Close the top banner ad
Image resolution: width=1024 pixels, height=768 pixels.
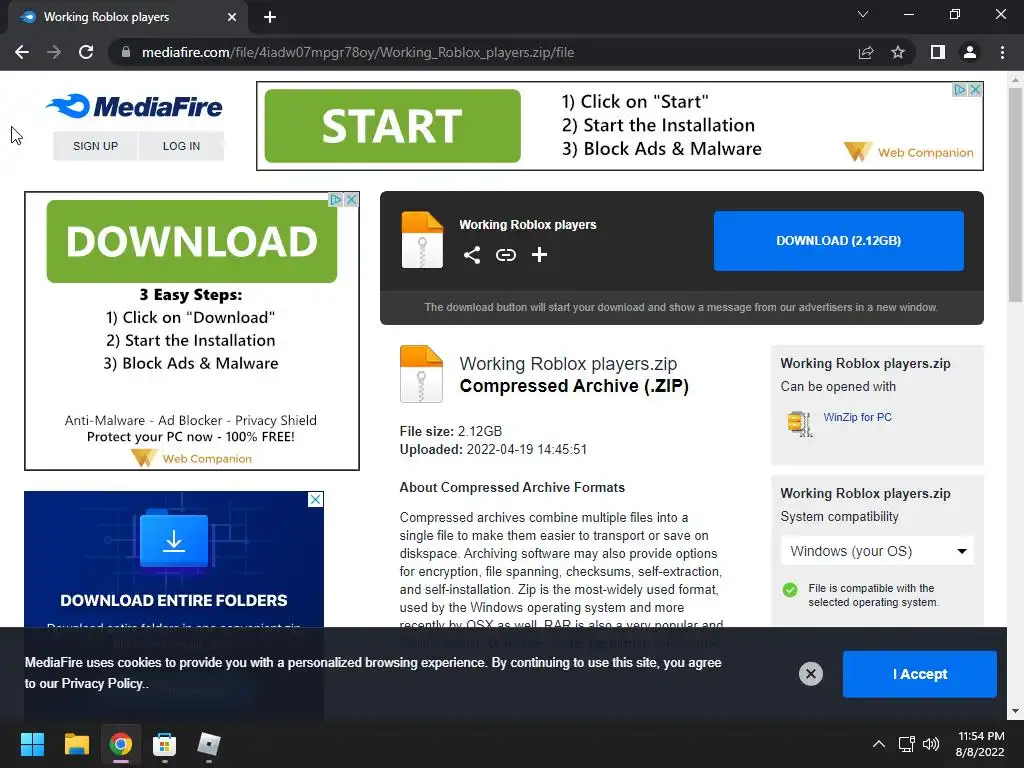point(975,89)
